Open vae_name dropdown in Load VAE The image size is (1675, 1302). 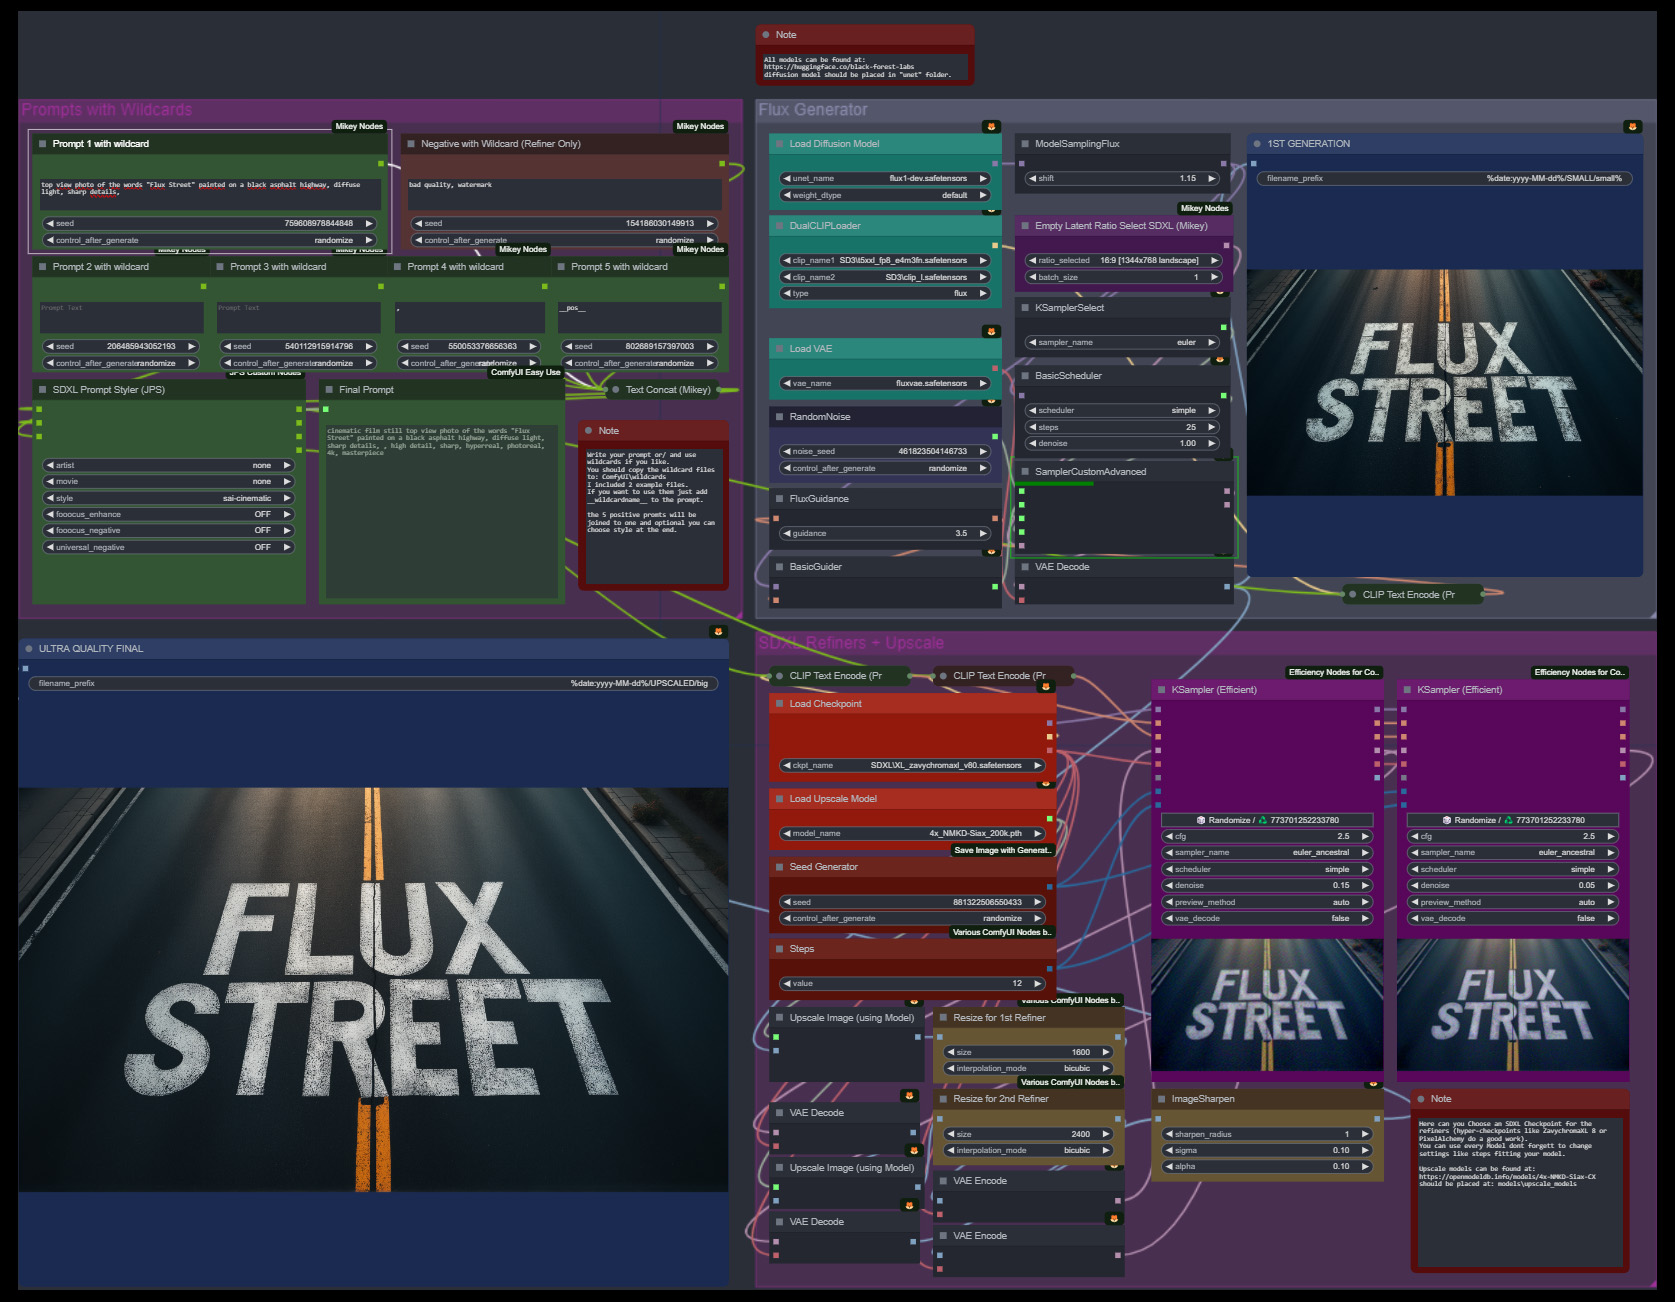click(885, 384)
